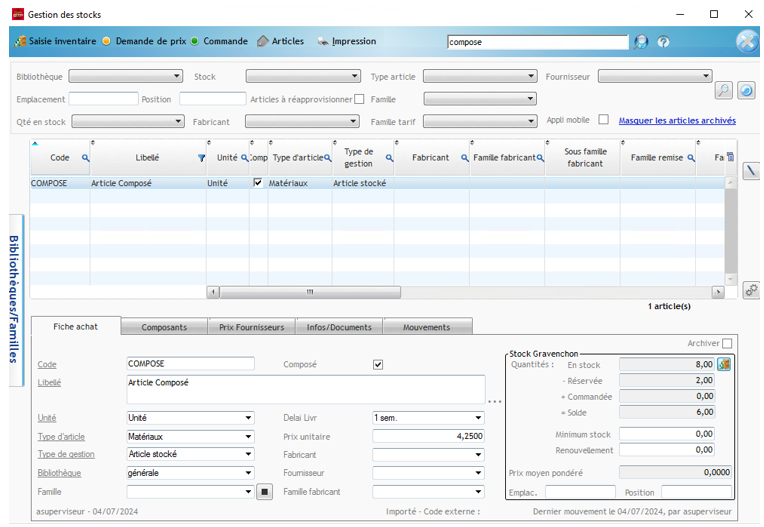Open Demande de prix from the toolbar

[145, 41]
